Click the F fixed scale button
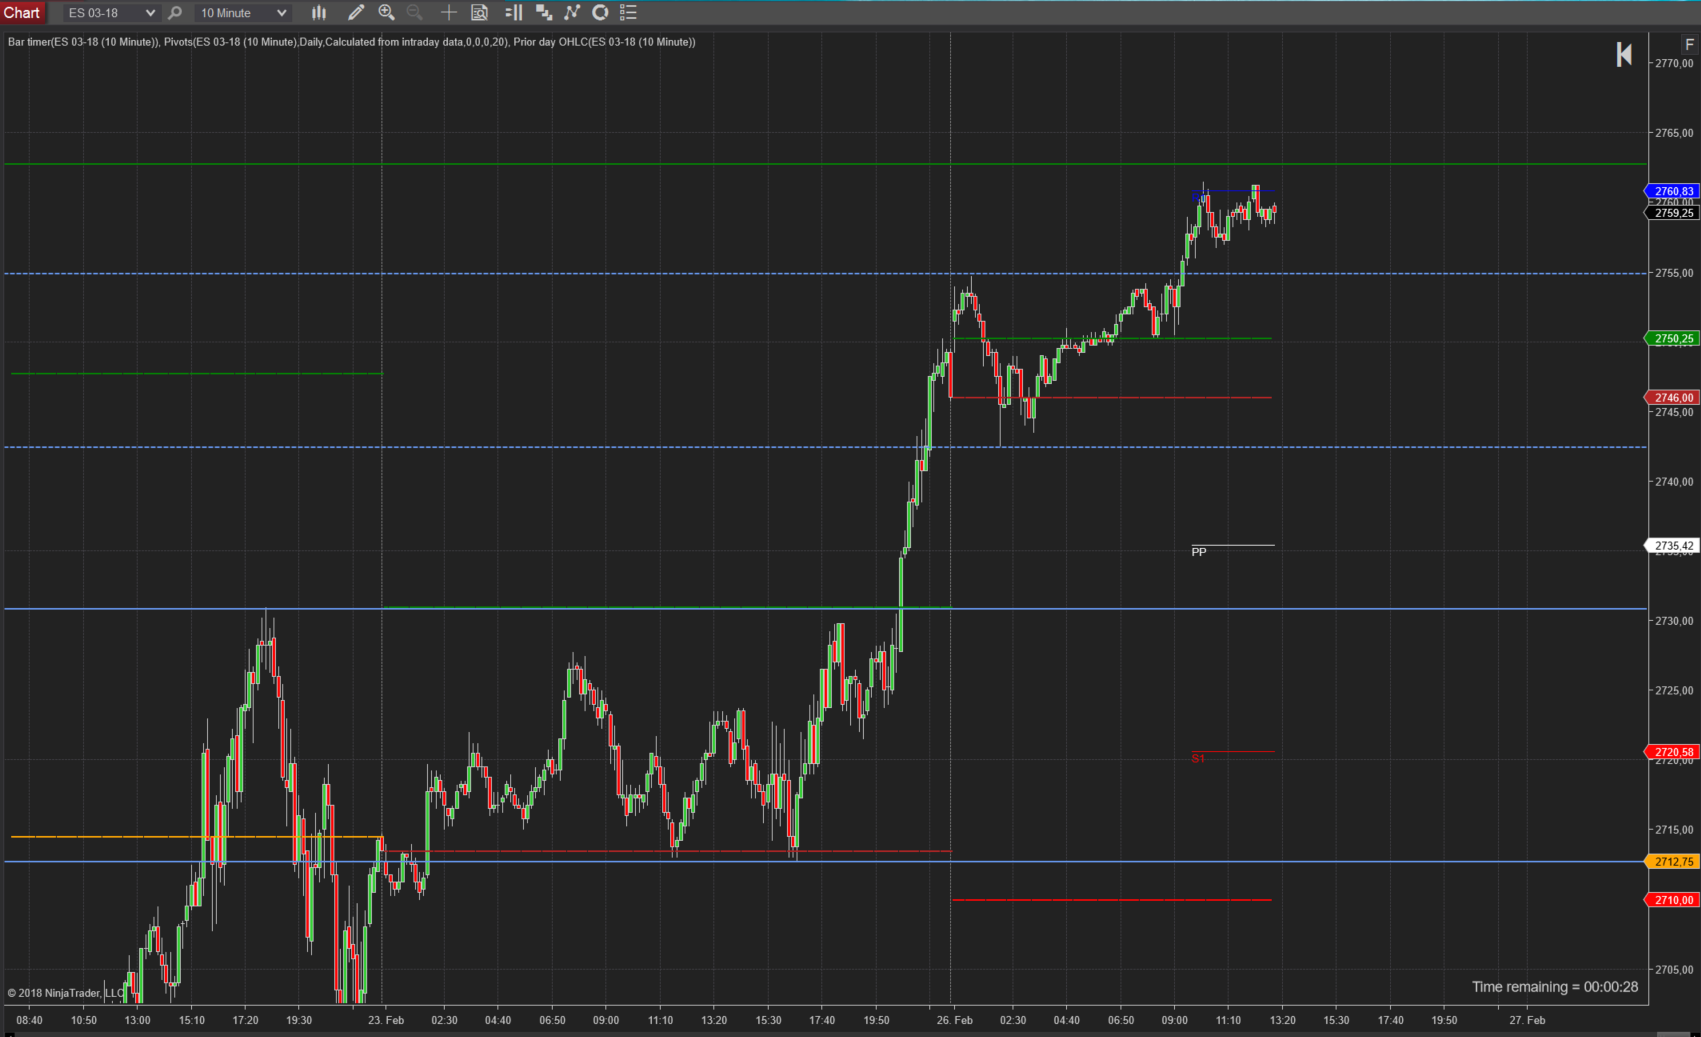 pyautogui.click(x=1690, y=44)
